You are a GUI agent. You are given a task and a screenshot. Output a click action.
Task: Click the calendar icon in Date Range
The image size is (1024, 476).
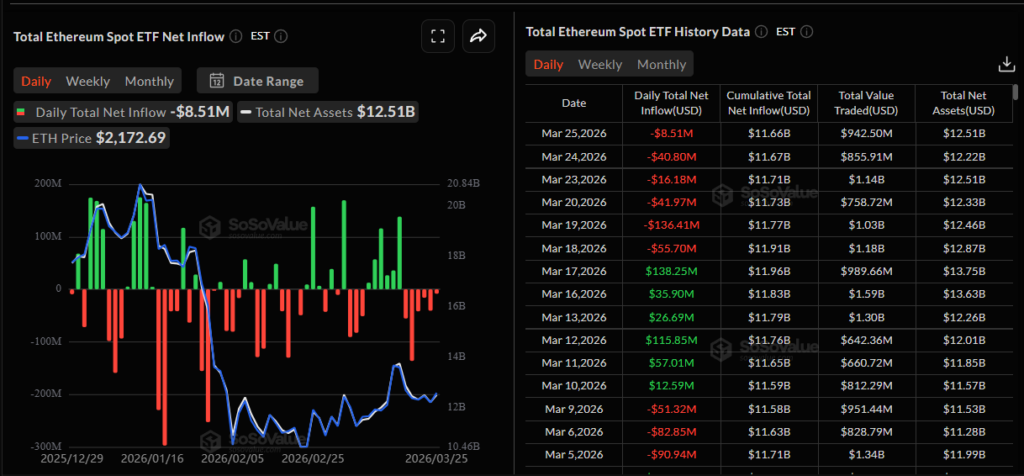(x=216, y=81)
